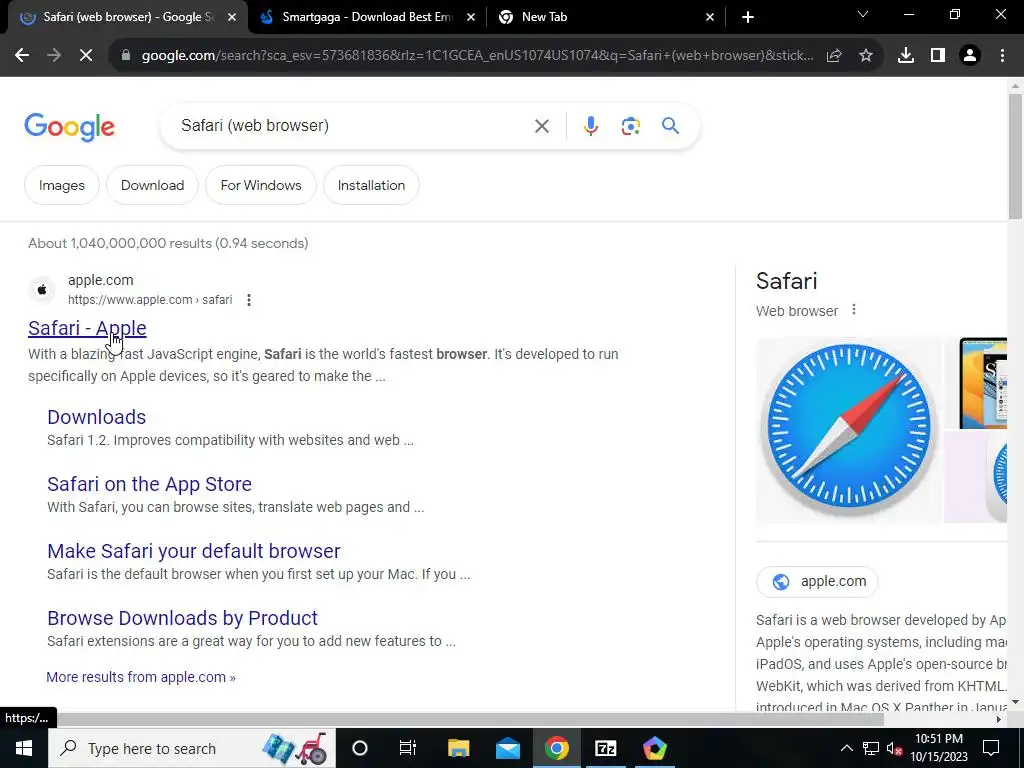This screenshot has height=768, width=1024.
Task: Open the notification center icon
Action: coord(991,748)
